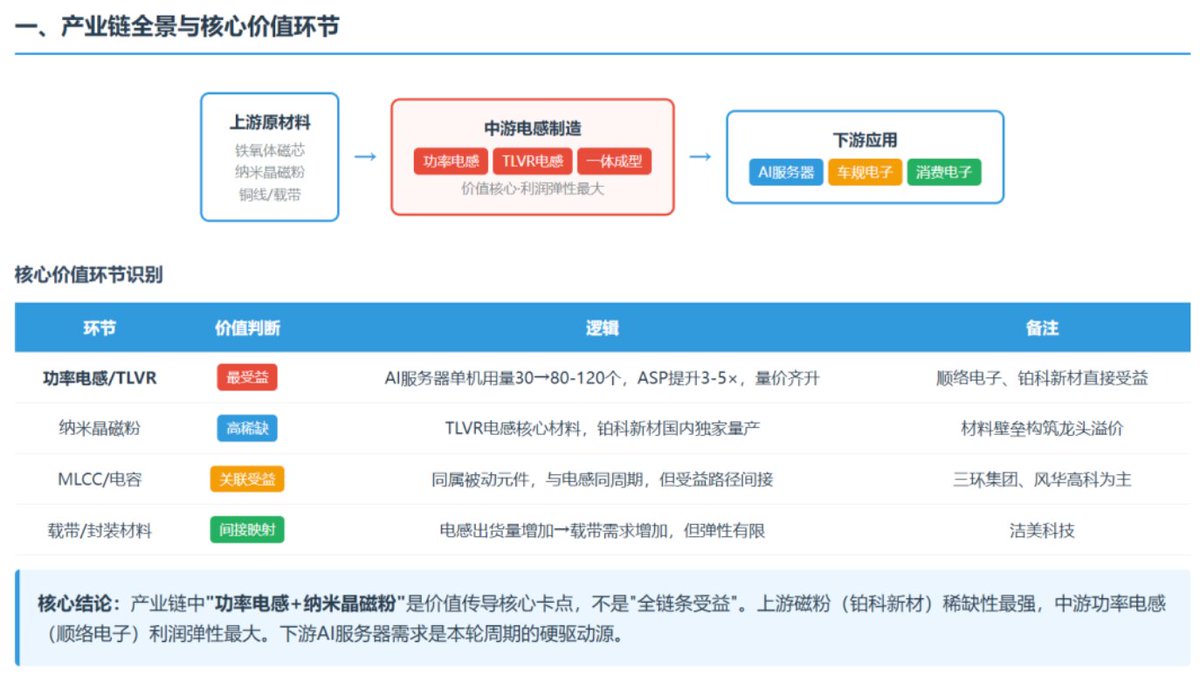This screenshot has height=676, width=1200.
Task: Click the 最受益 red badge
Action: [247, 378]
